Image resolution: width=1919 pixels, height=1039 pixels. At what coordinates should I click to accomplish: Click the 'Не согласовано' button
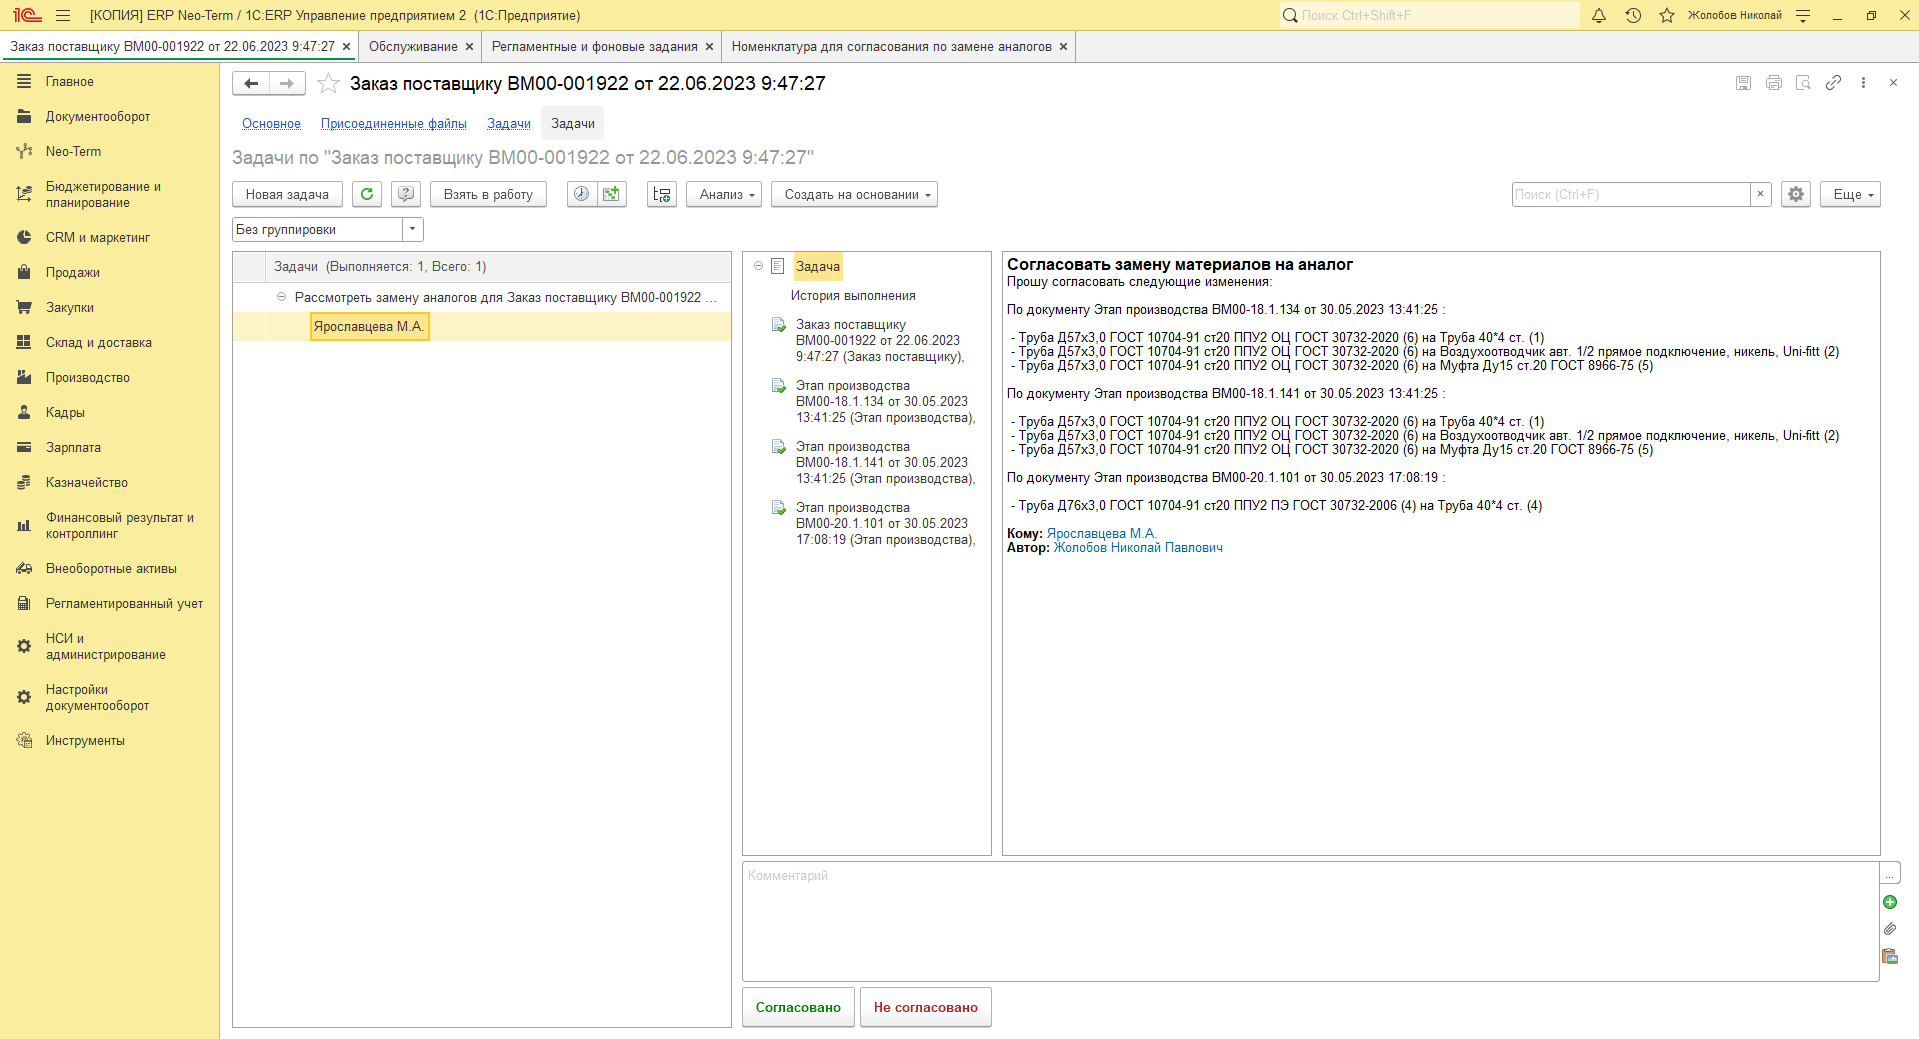(926, 1007)
